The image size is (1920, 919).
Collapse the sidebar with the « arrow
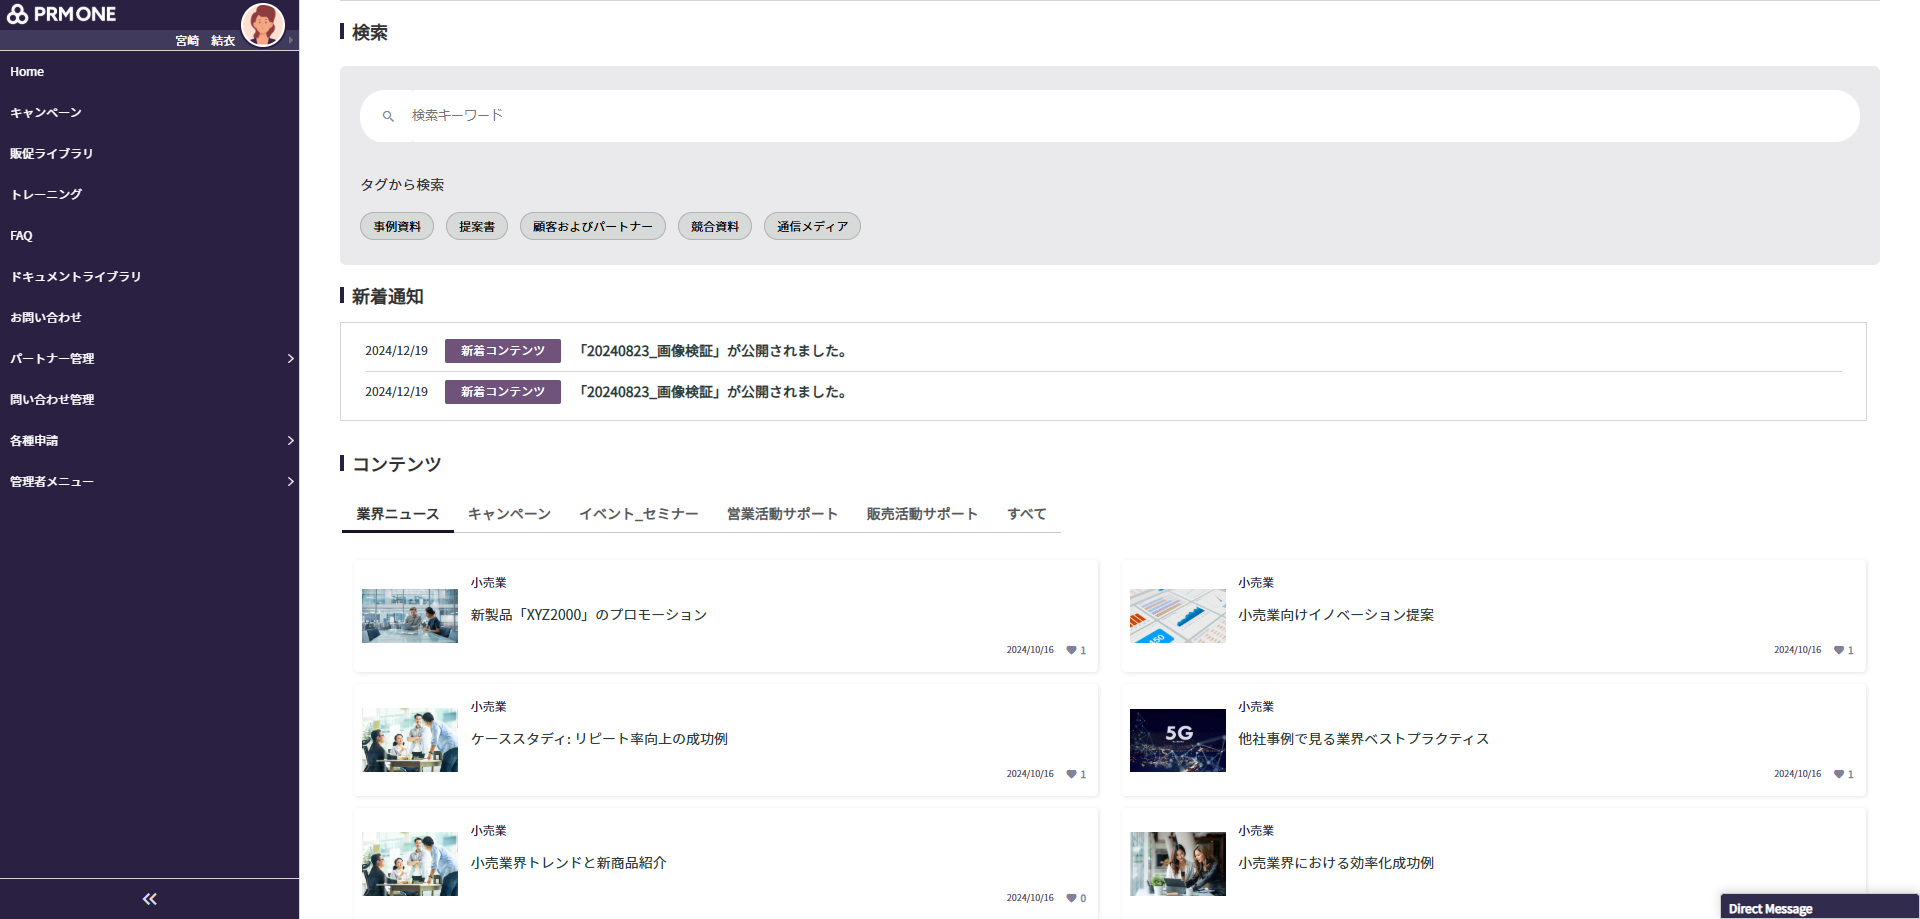point(149,898)
